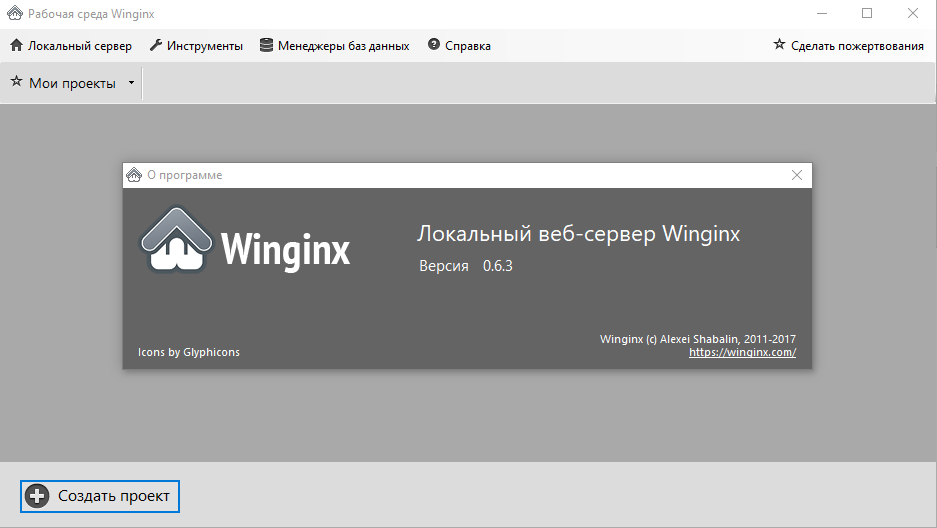Click the question mark help icon
The image size is (937, 528).
tap(434, 44)
